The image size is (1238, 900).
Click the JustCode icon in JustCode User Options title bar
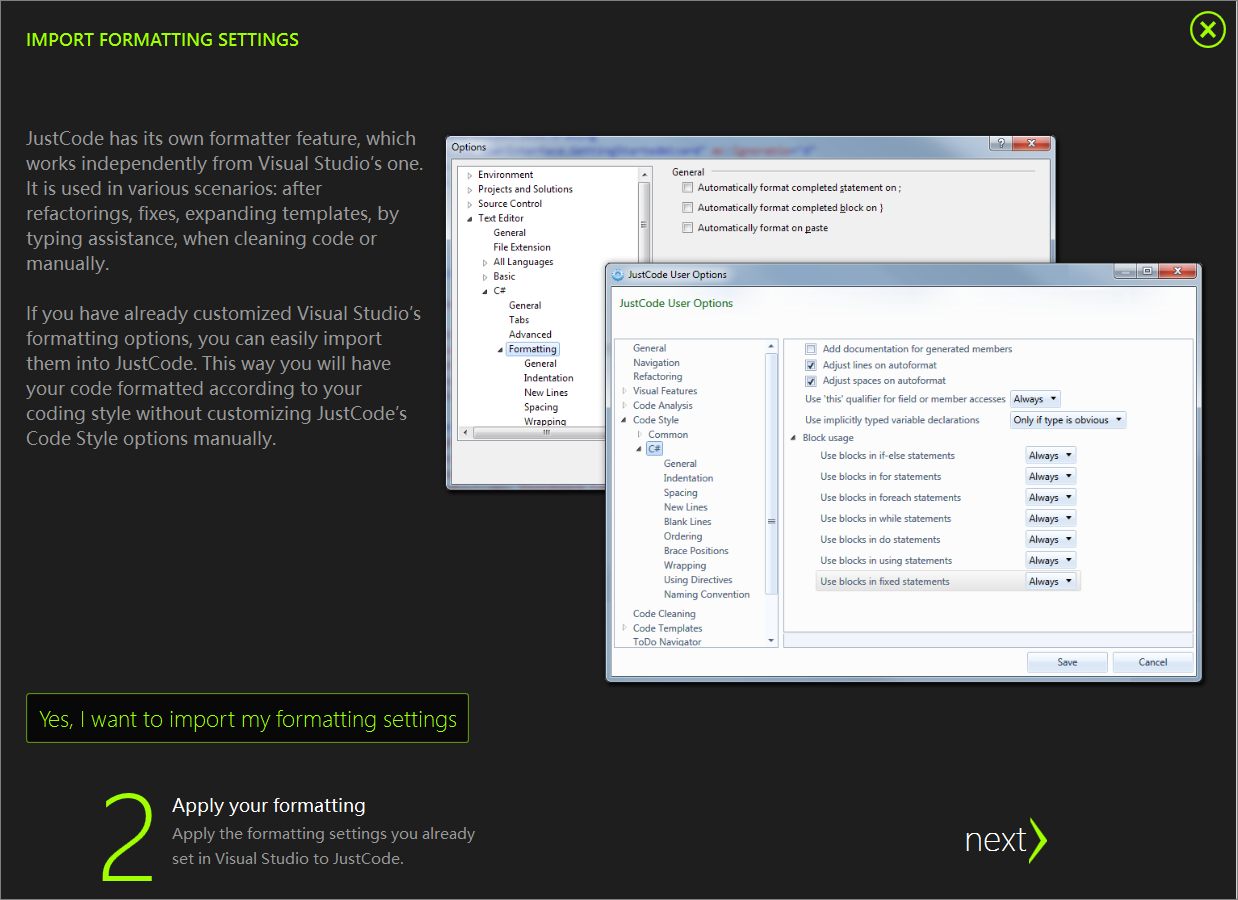tap(618, 274)
